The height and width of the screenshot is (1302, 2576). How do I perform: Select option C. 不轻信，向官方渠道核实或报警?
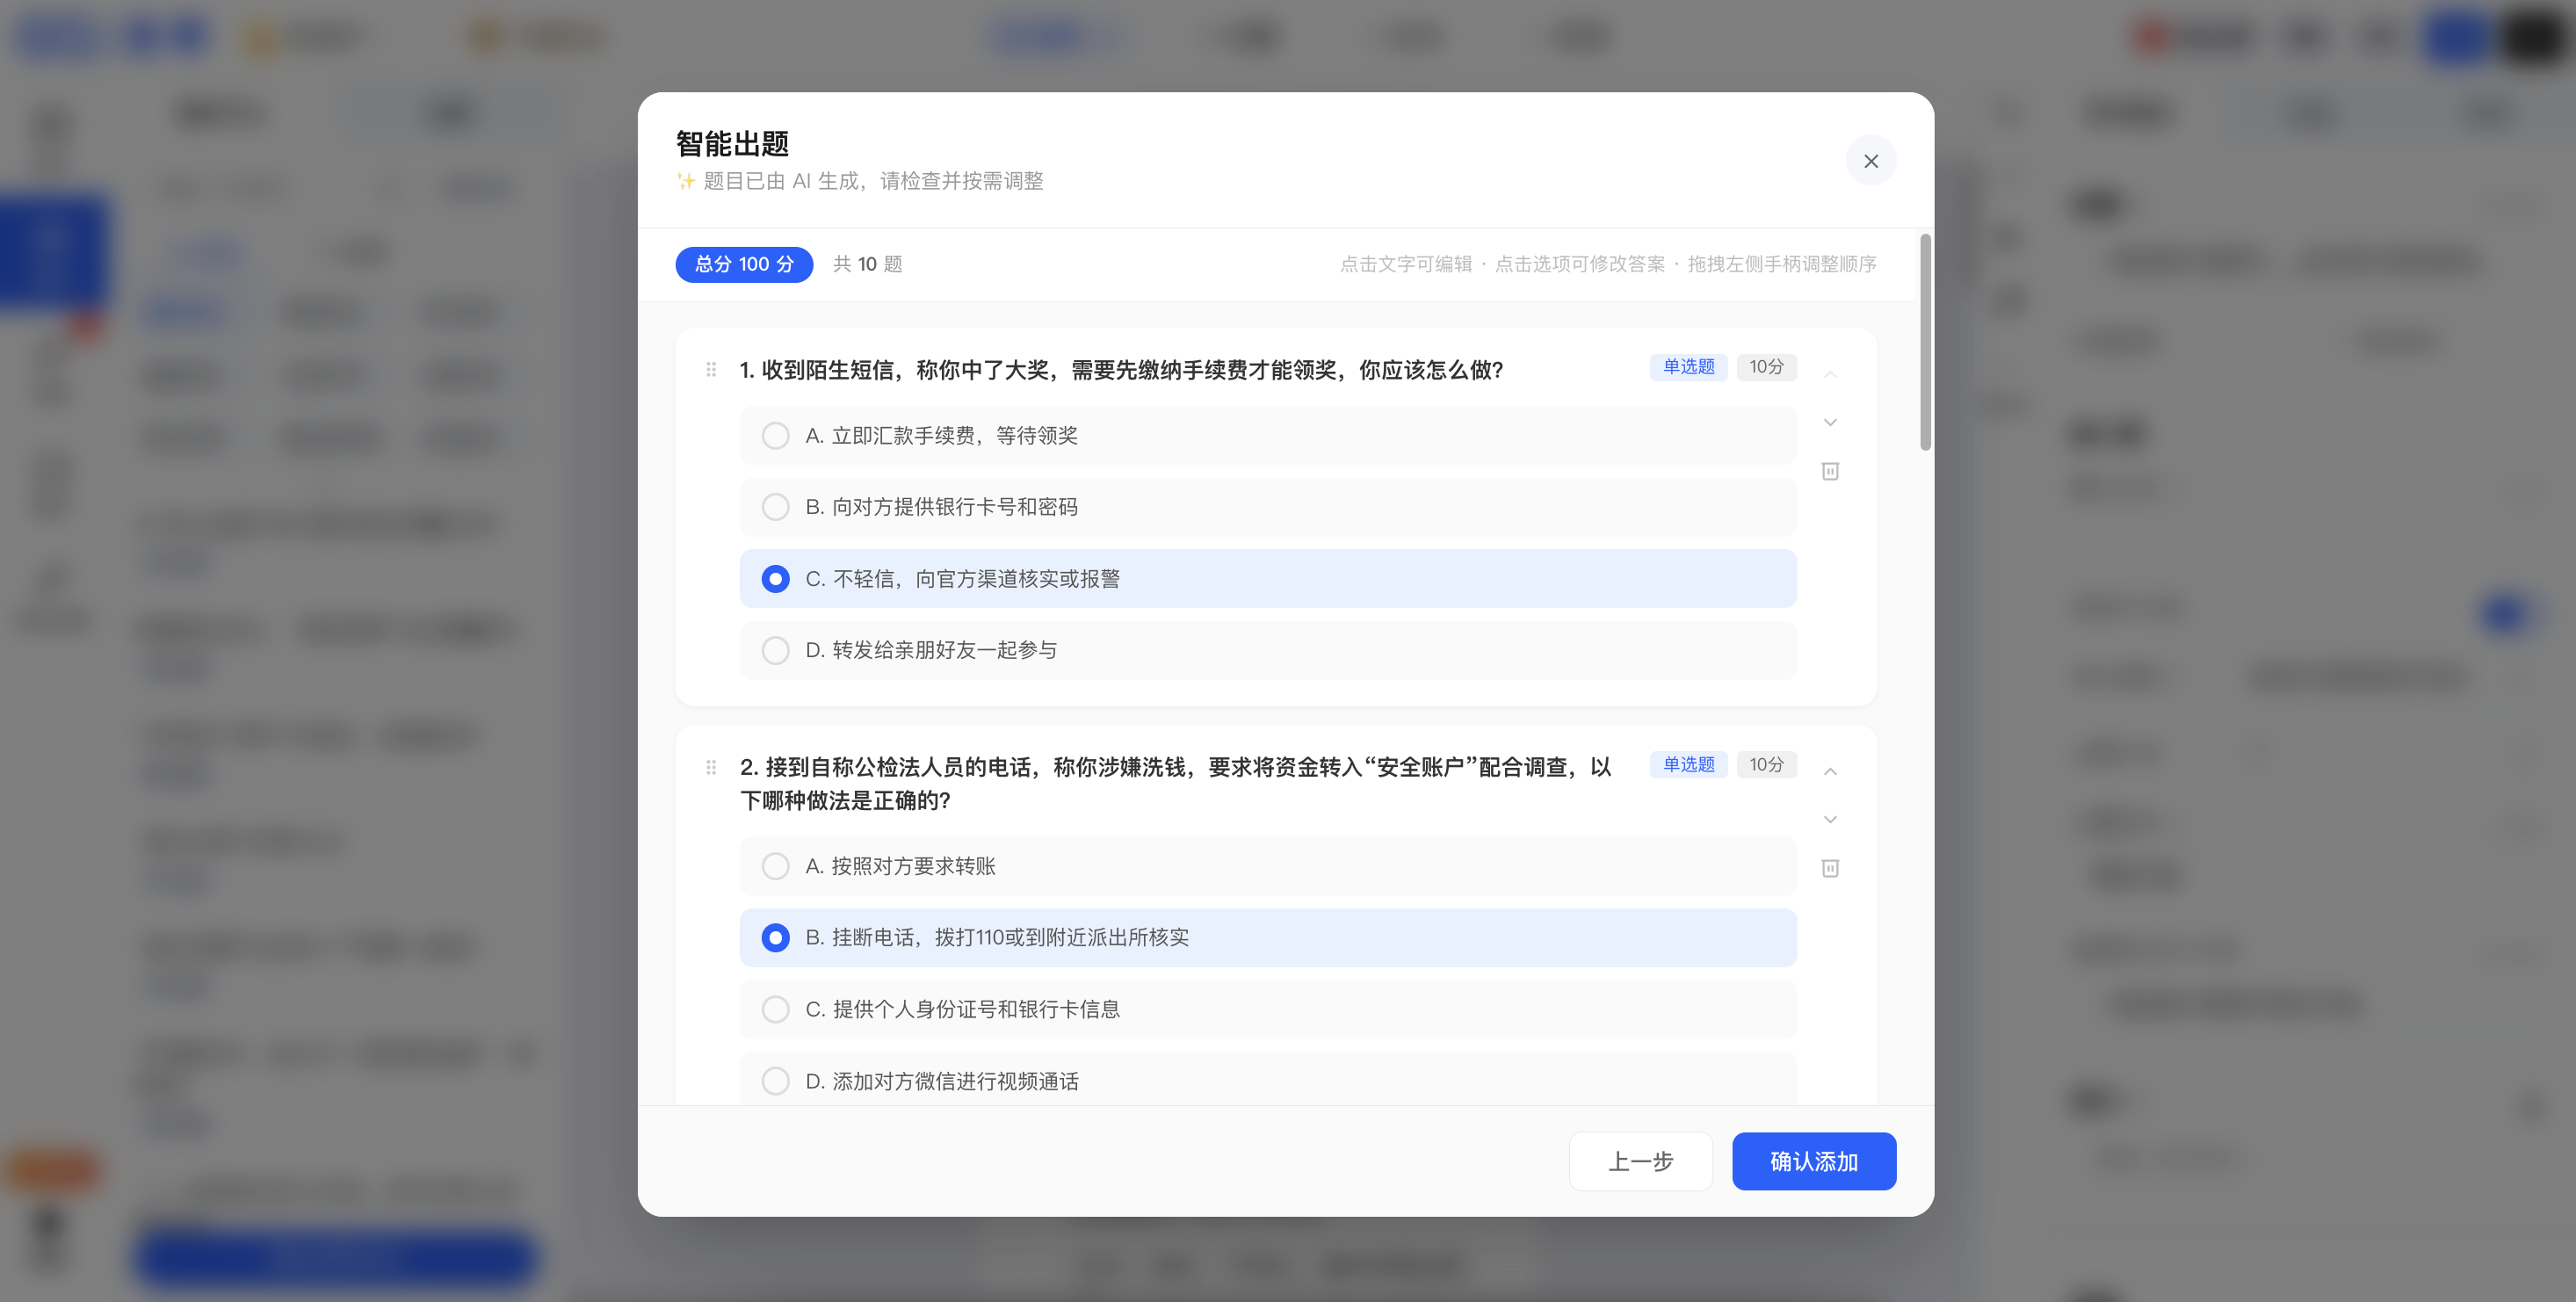coord(1268,579)
